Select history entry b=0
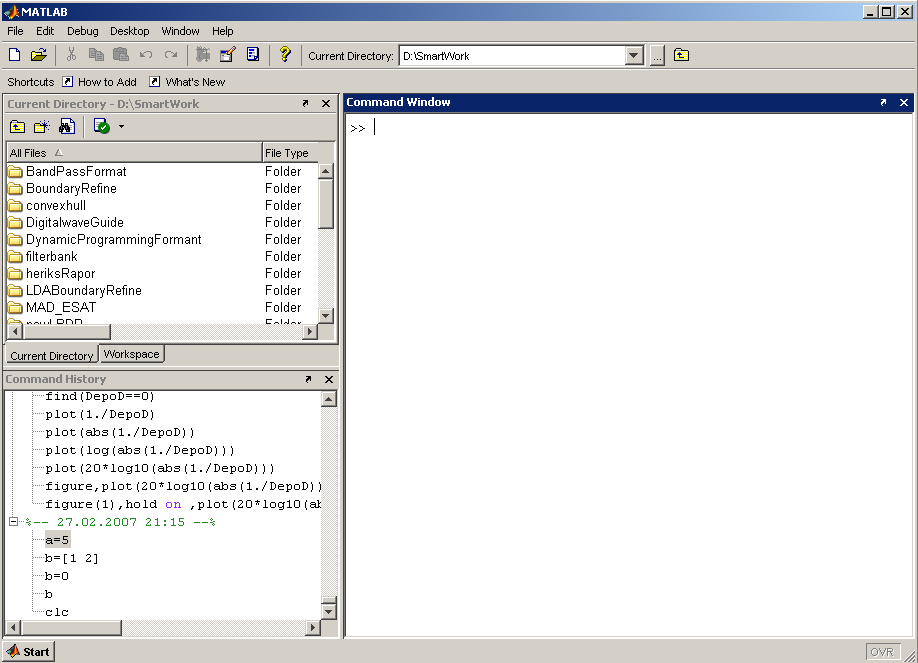 (x=57, y=576)
